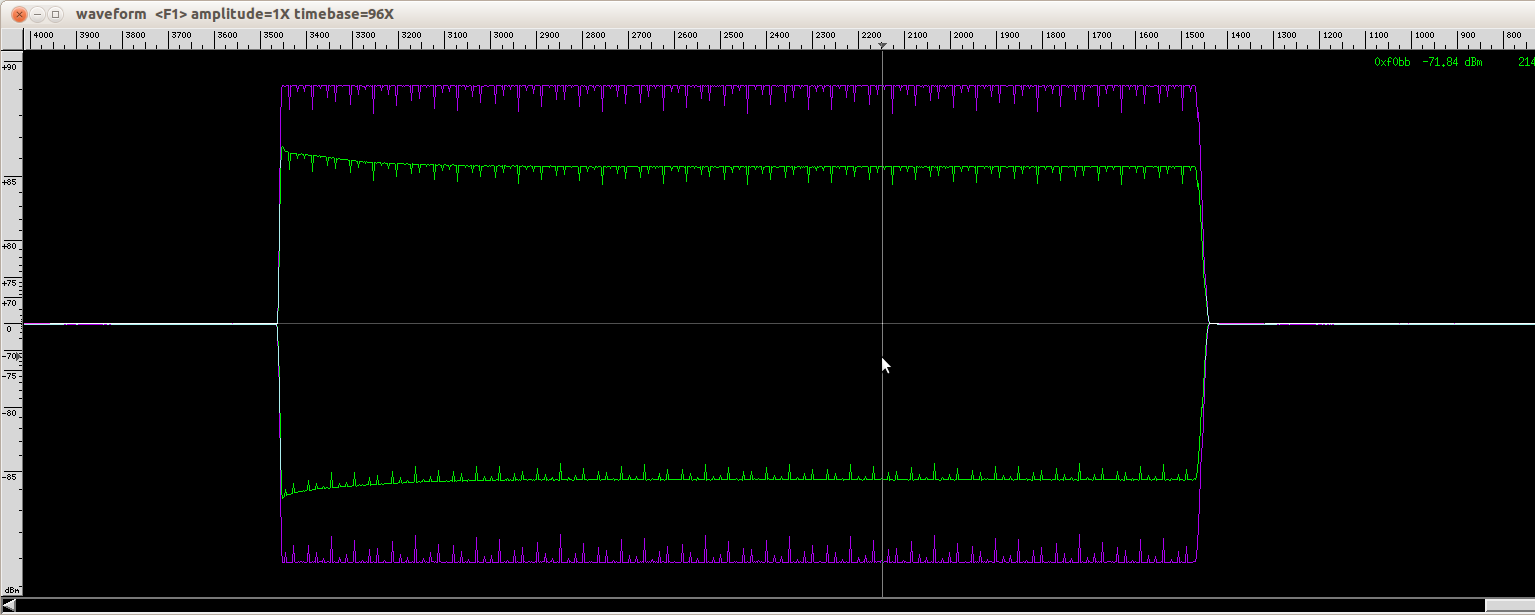Click the 3900 mark on time ruler
This screenshot has height=615, width=1535.
(89, 36)
